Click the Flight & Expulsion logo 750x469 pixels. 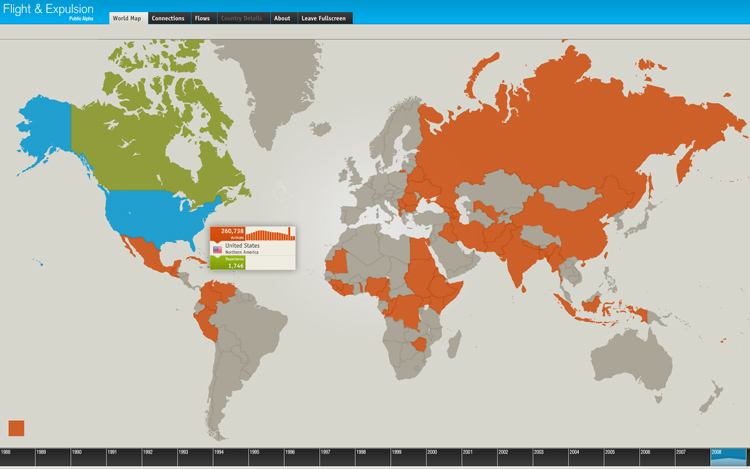click(48, 10)
